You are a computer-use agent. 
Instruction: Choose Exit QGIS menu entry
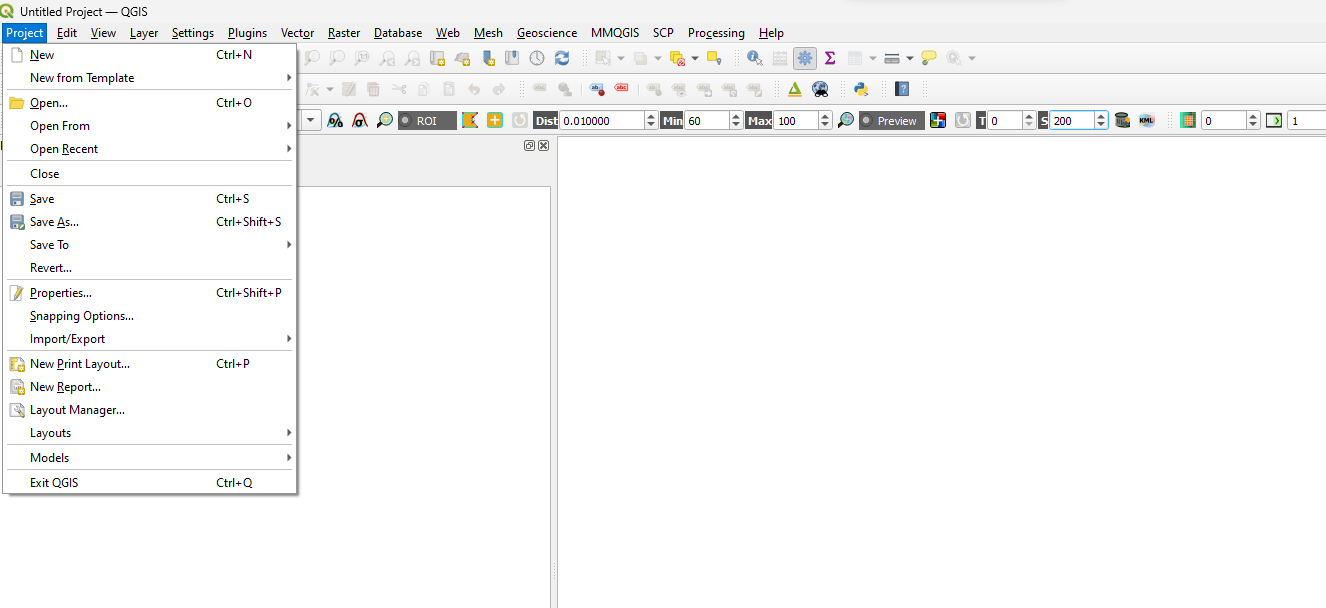150,483
